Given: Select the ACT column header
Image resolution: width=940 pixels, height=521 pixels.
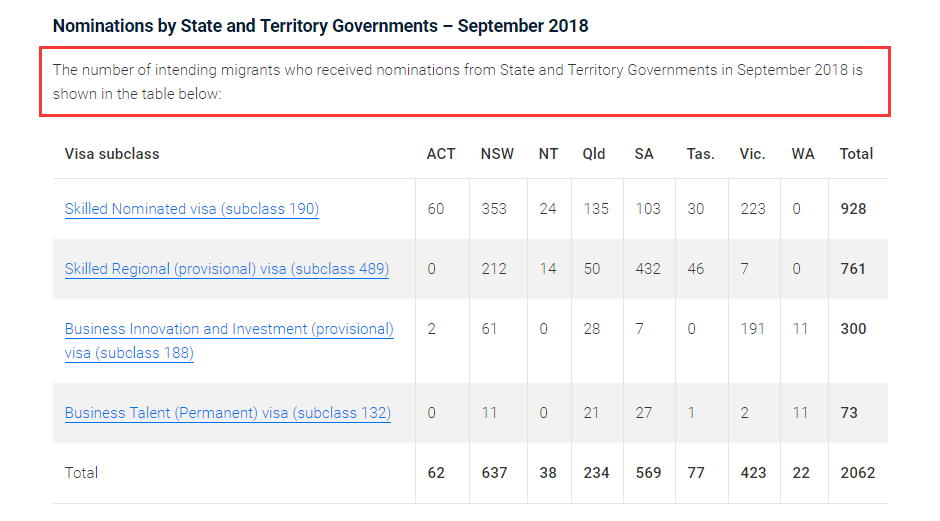Looking at the screenshot, I should 440,154.
